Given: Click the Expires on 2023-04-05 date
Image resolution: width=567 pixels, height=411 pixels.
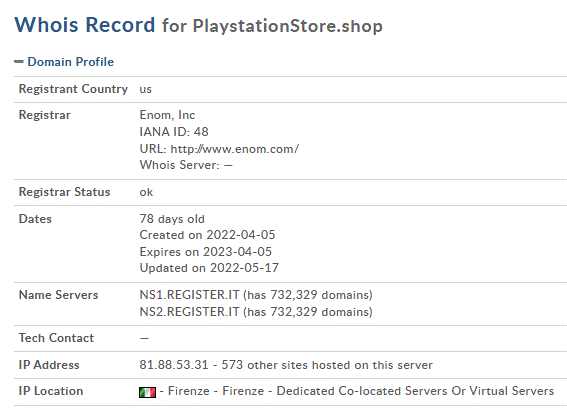Looking at the screenshot, I should click(x=206, y=252).
